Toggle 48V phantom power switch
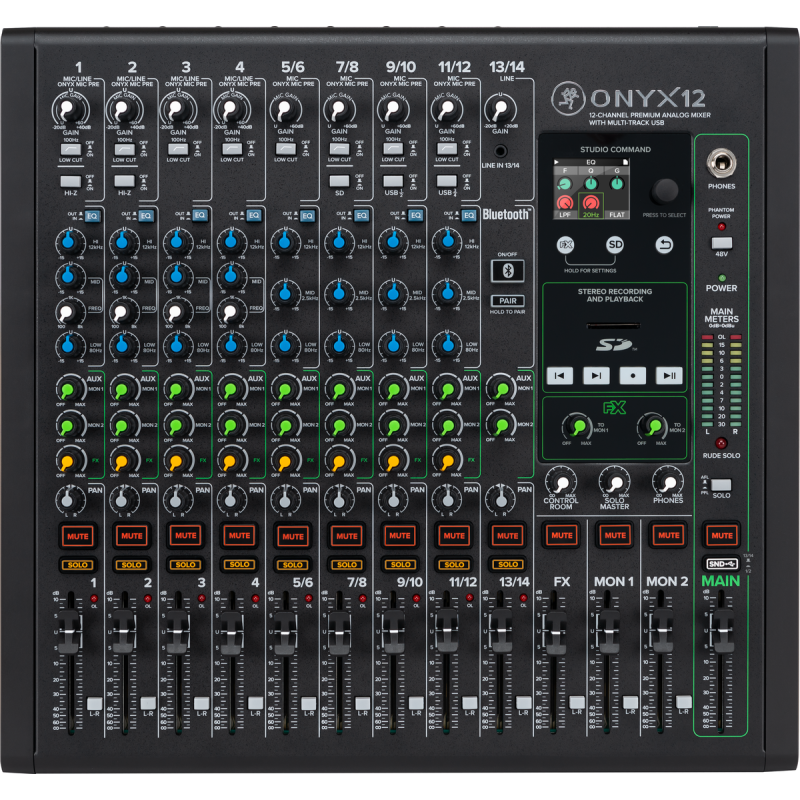This screenshot has height=800, width=800. coord(721,243)
